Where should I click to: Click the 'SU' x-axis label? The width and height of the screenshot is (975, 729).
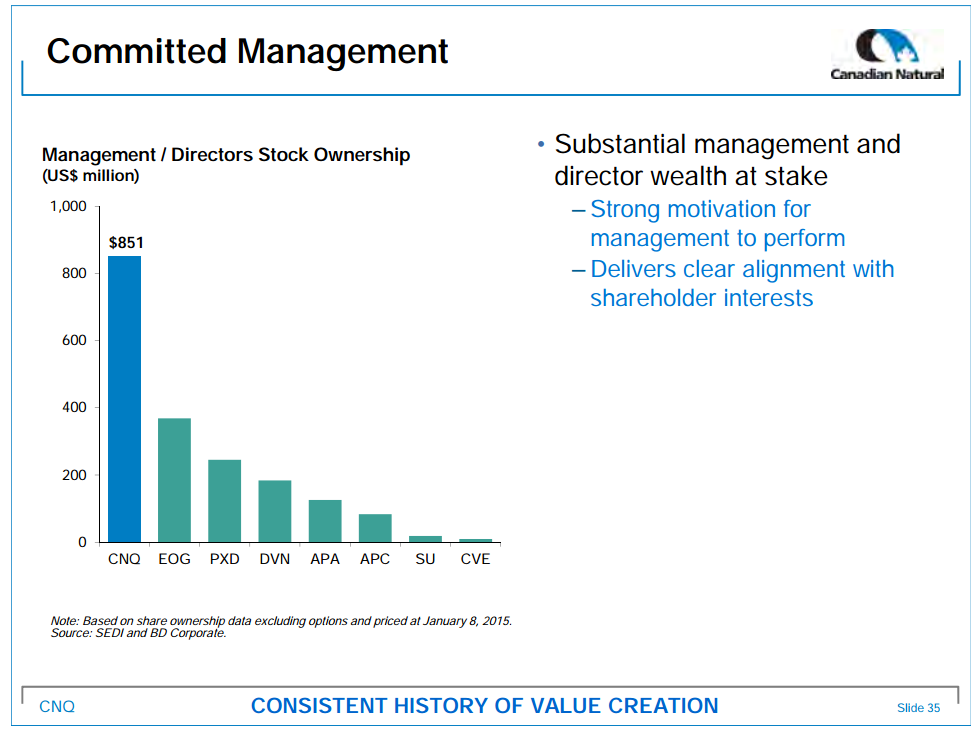(x=425, y=559)
